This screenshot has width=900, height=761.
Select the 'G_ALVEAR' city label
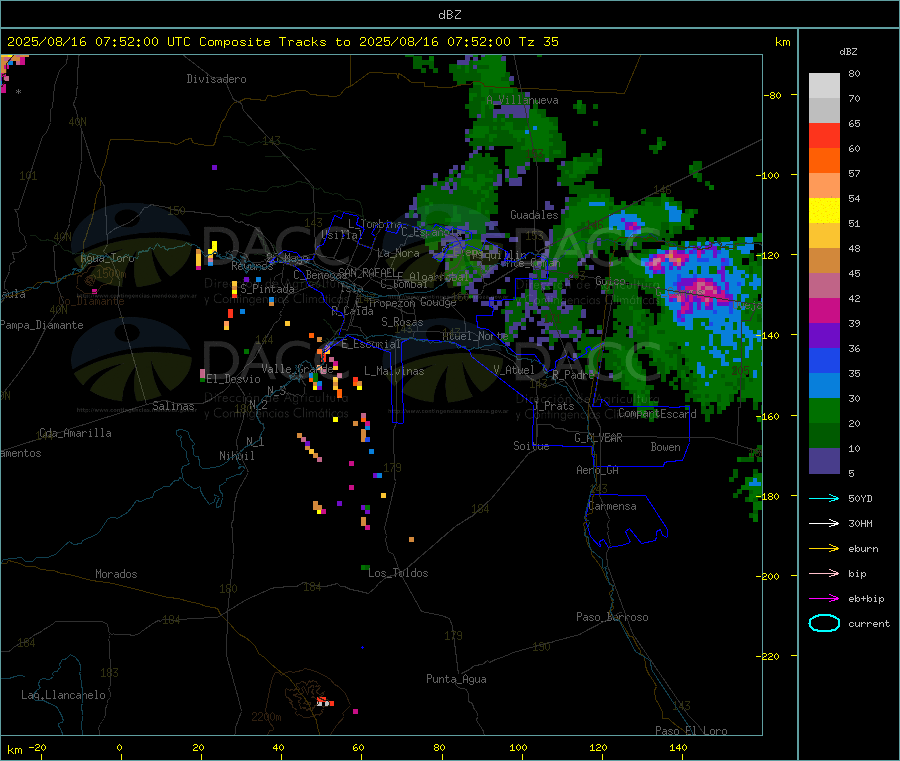[598, 438]
